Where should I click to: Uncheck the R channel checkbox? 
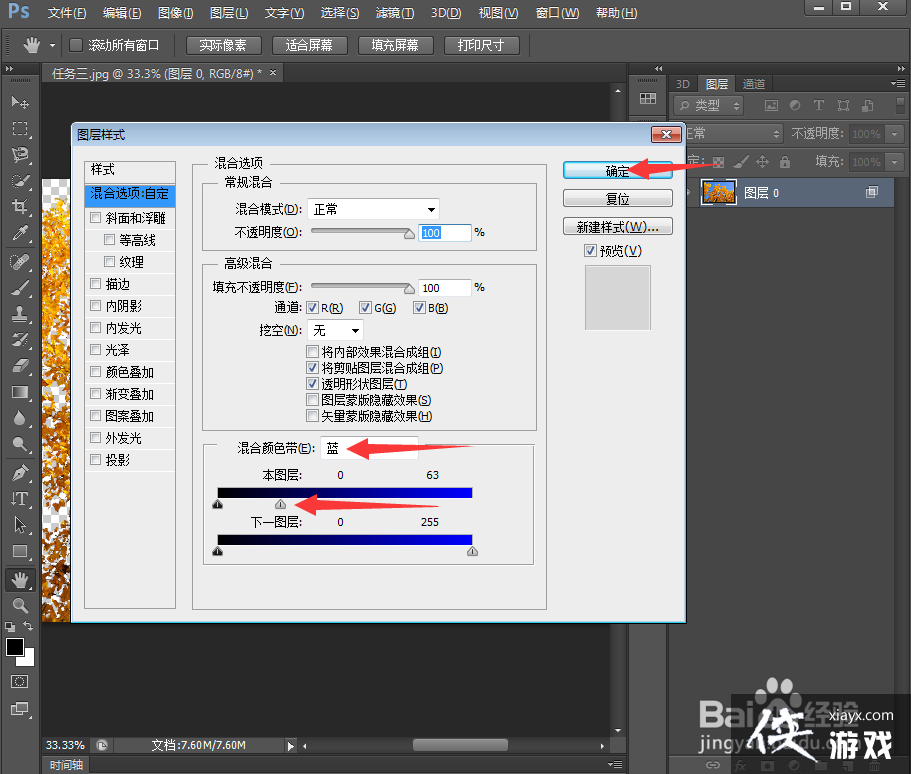pos(313,308)
